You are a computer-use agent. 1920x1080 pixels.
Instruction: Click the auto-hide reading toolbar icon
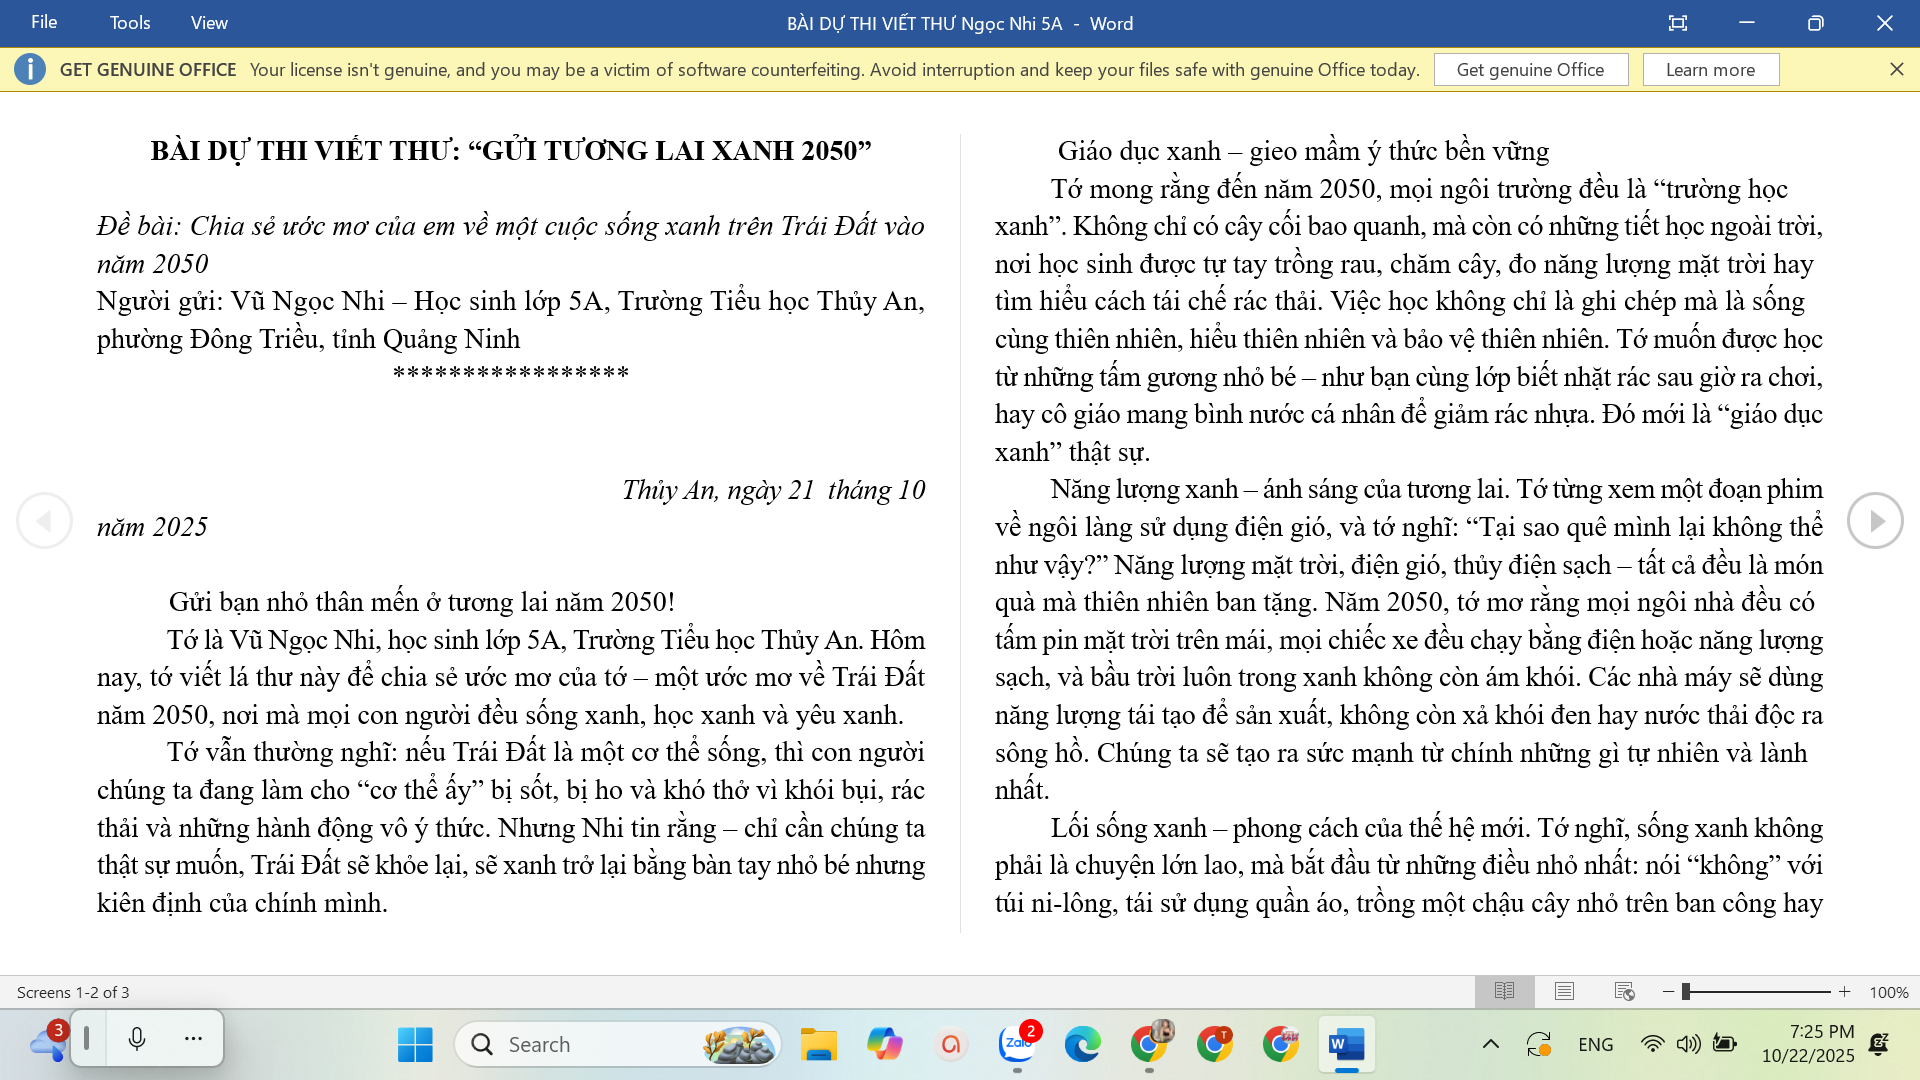[1678, 23]
